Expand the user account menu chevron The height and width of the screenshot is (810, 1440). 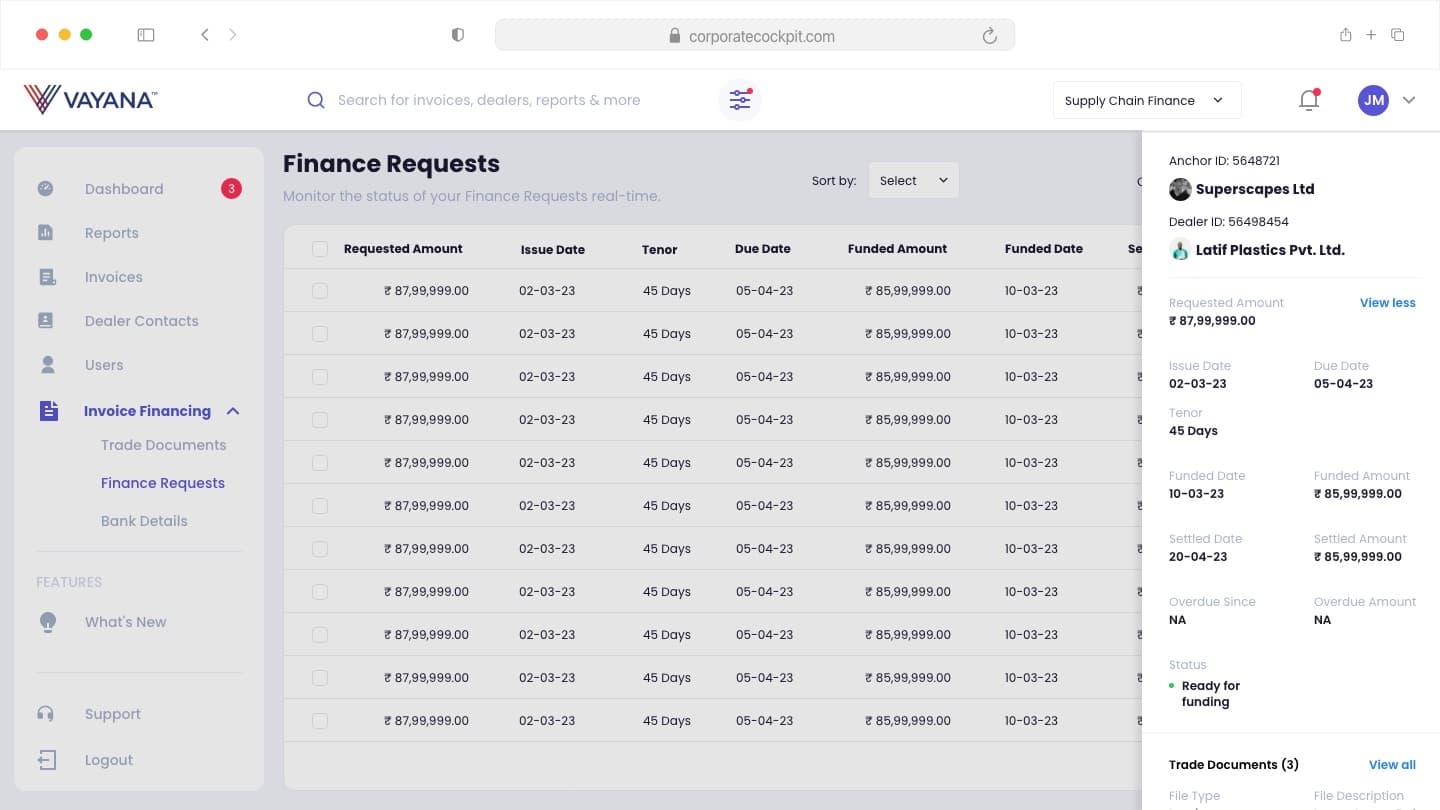coord(1409,100)
